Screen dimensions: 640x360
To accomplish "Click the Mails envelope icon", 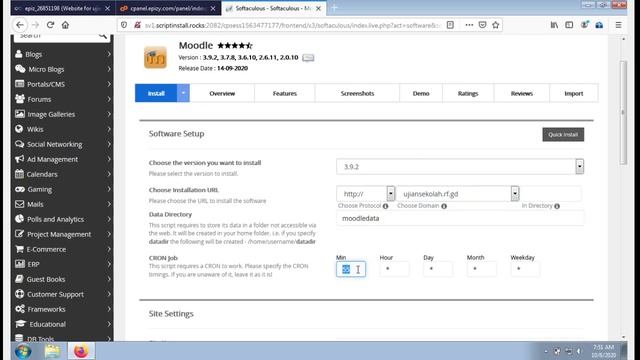I will [x=19, y=204].
